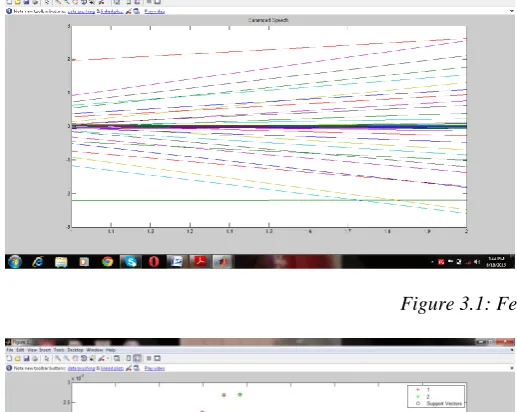Follow data brushing link in Figure 1 note bar
This screenshot has height=412, width=517.
coord(81,368)
